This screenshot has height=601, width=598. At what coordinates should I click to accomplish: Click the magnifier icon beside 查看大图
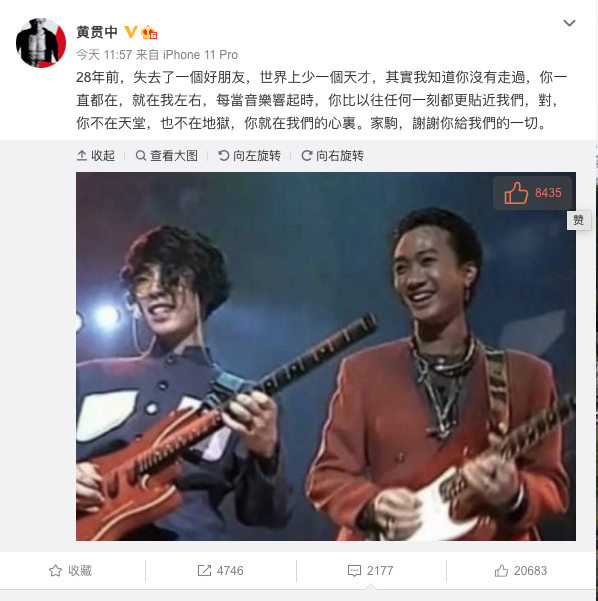coord(141,156)
